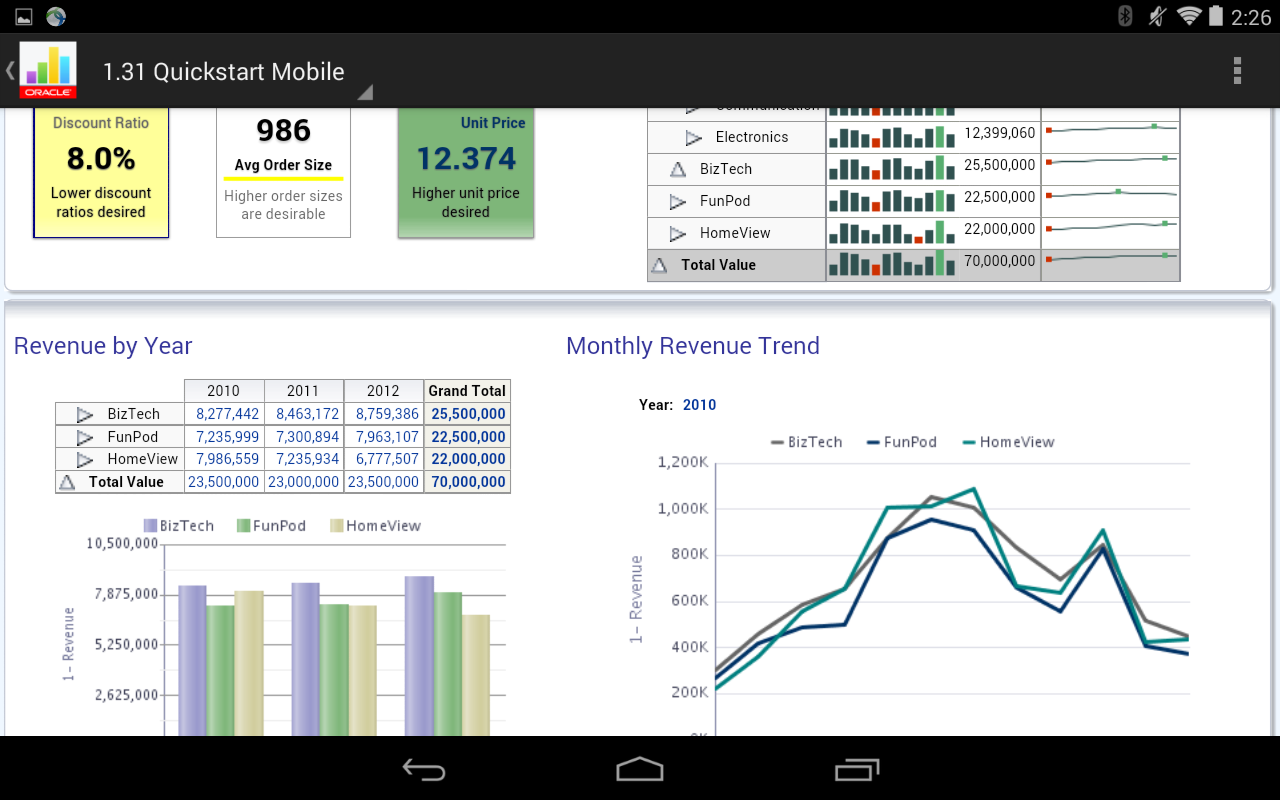Open HomeView 2010 revenue value 7,986,559
This screenshot has width=1280, height=800.
227,459
